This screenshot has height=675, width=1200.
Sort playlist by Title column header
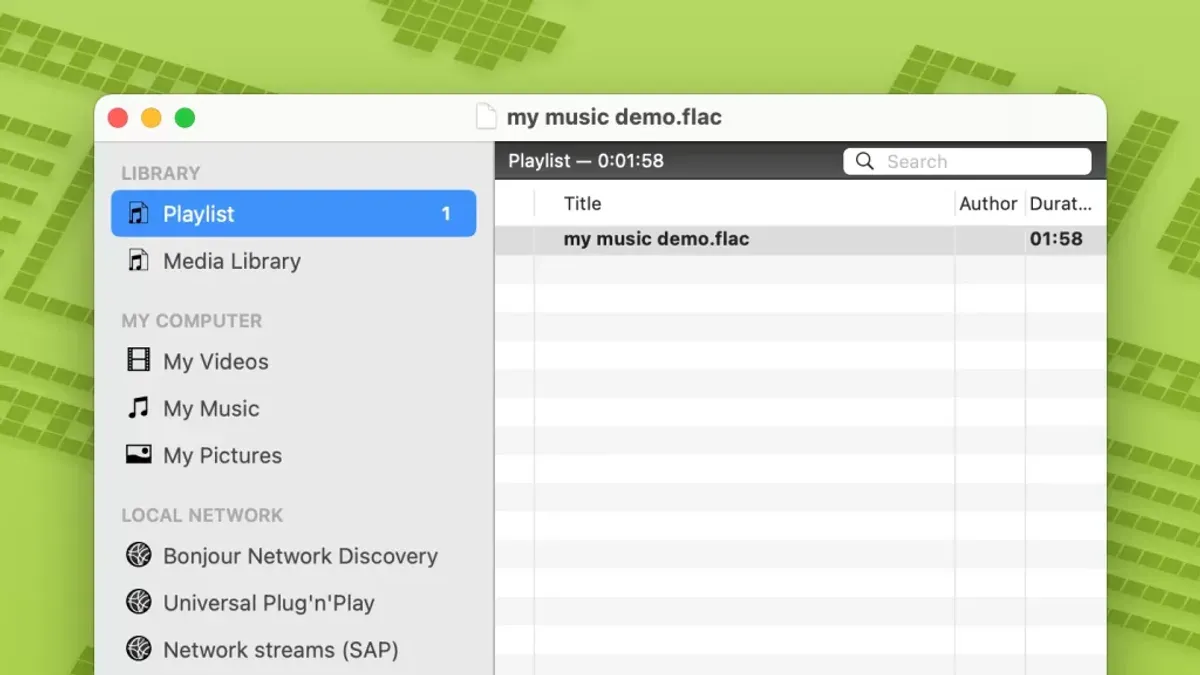[744, 203]
